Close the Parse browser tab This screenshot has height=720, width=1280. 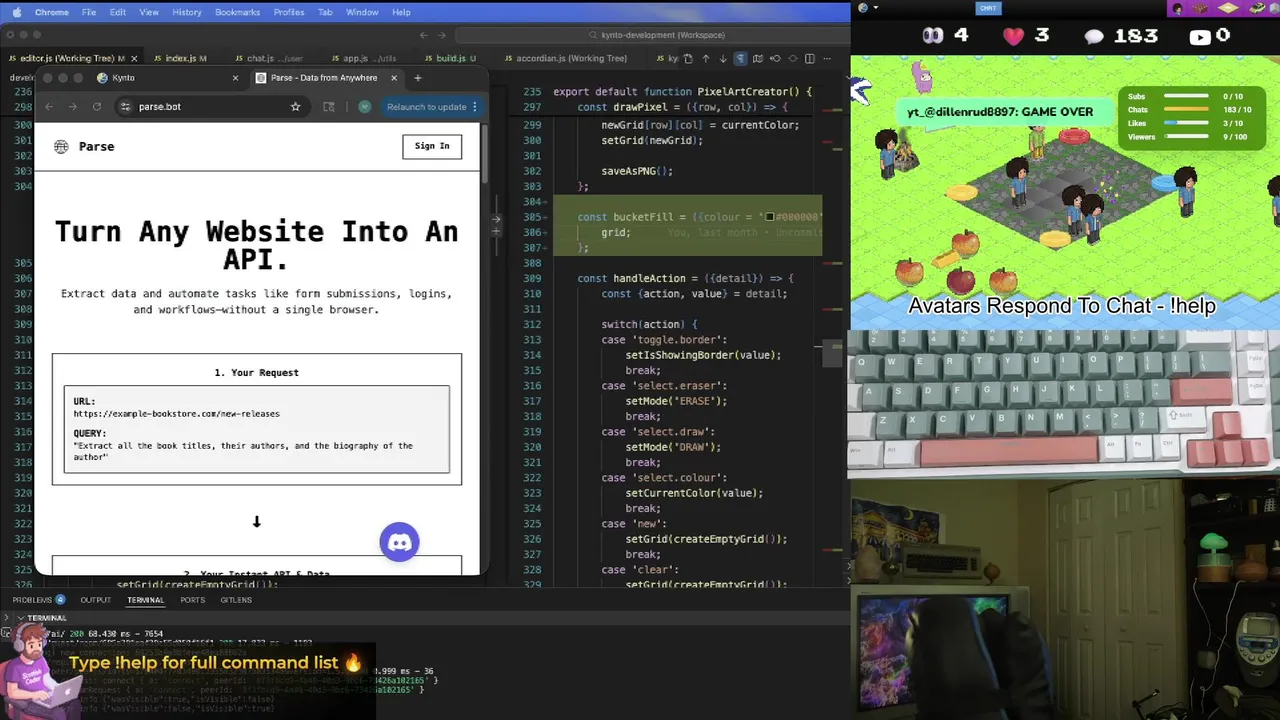tap(394, 78)
